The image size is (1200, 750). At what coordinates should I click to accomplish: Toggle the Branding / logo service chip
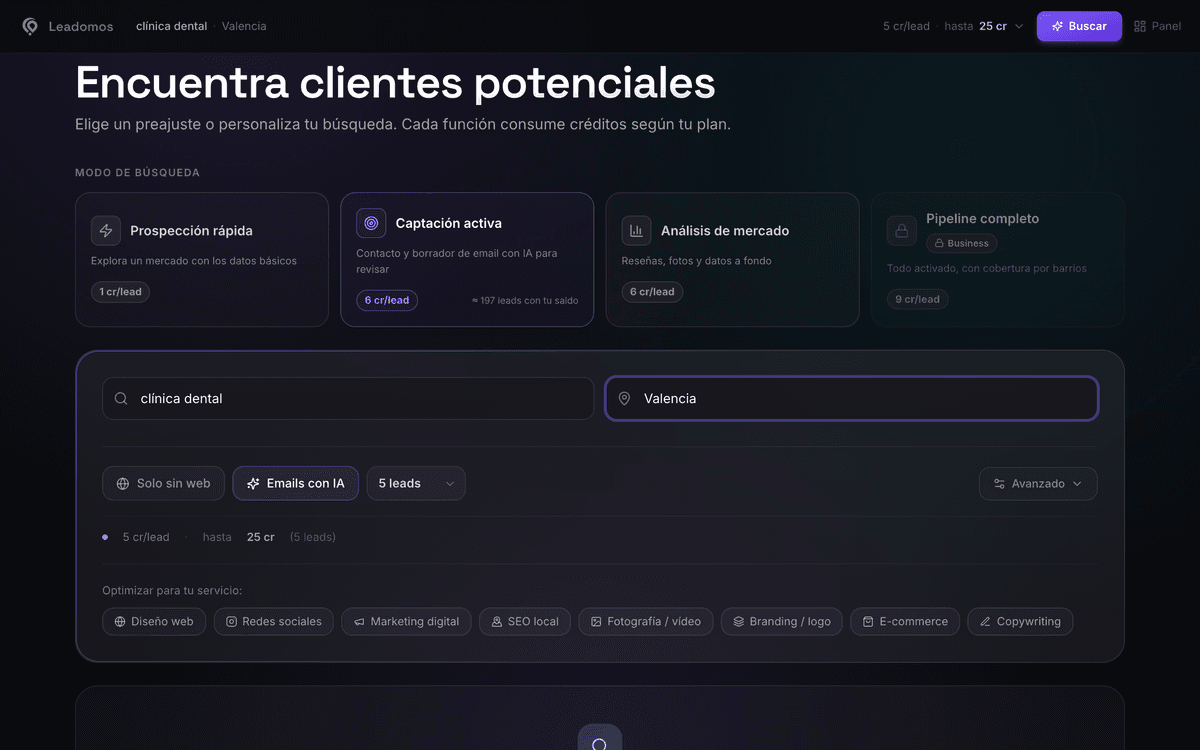(781, 621)
